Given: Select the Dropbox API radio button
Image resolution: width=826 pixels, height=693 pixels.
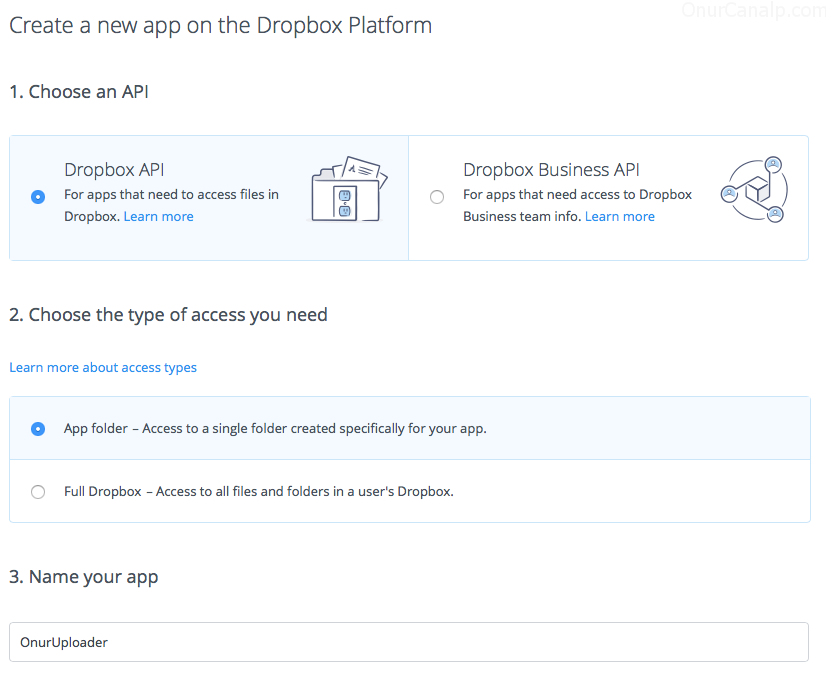Looking at the screenshot, I should [38, 196].
